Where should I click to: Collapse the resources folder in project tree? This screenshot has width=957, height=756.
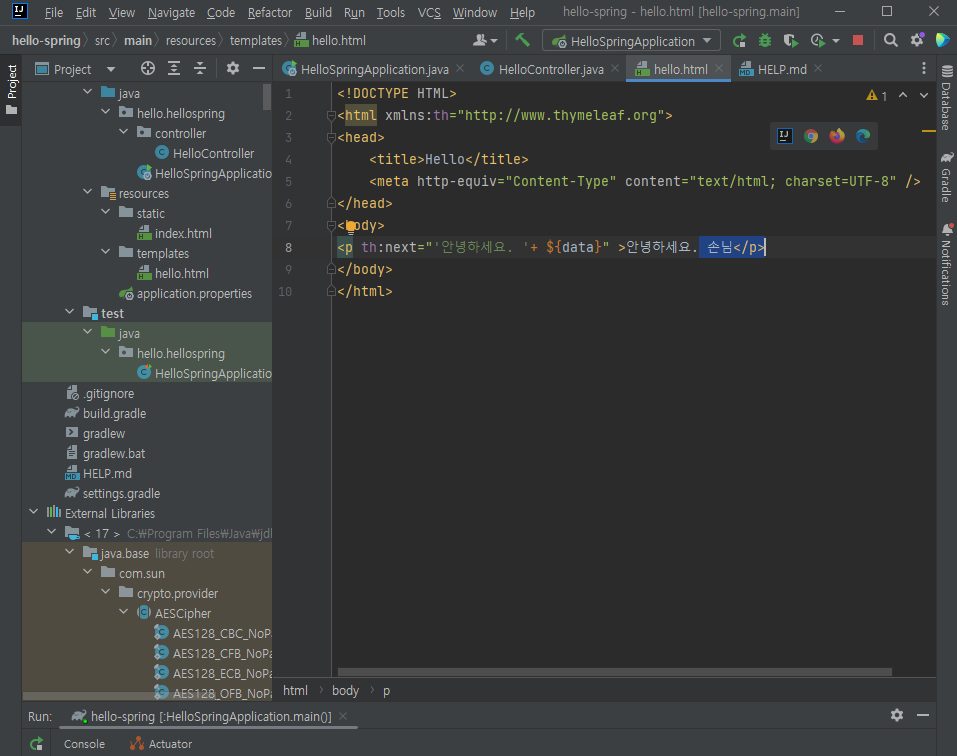(88, 193)
